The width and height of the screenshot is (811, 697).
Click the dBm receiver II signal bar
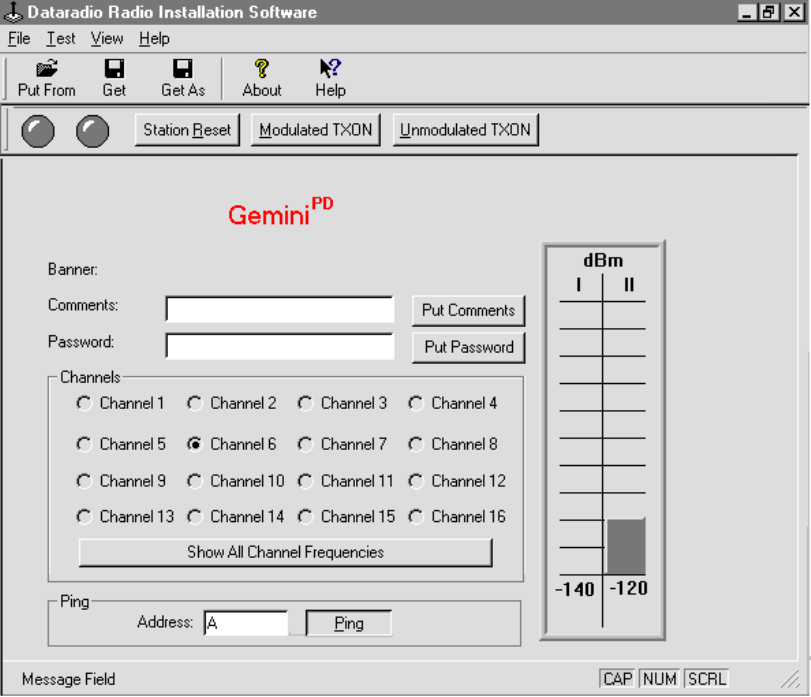[x=626, y=547]
